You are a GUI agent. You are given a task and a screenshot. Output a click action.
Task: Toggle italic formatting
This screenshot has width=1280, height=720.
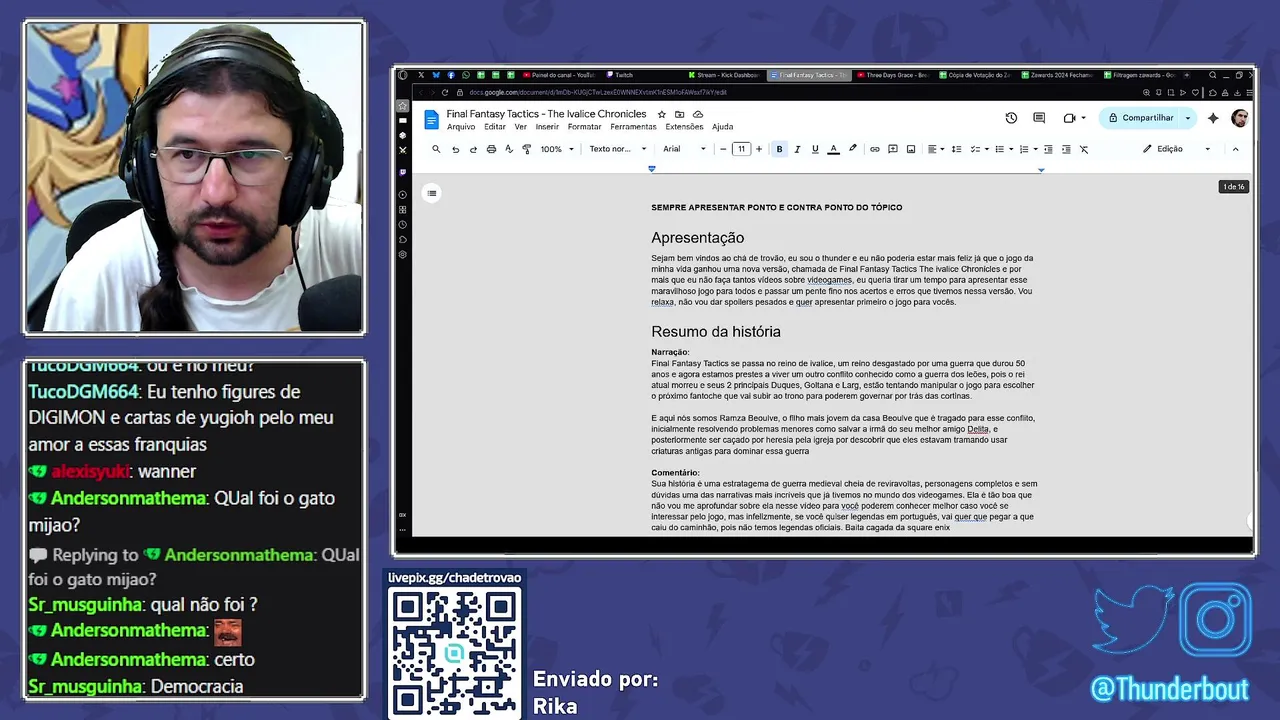[797, 149]
